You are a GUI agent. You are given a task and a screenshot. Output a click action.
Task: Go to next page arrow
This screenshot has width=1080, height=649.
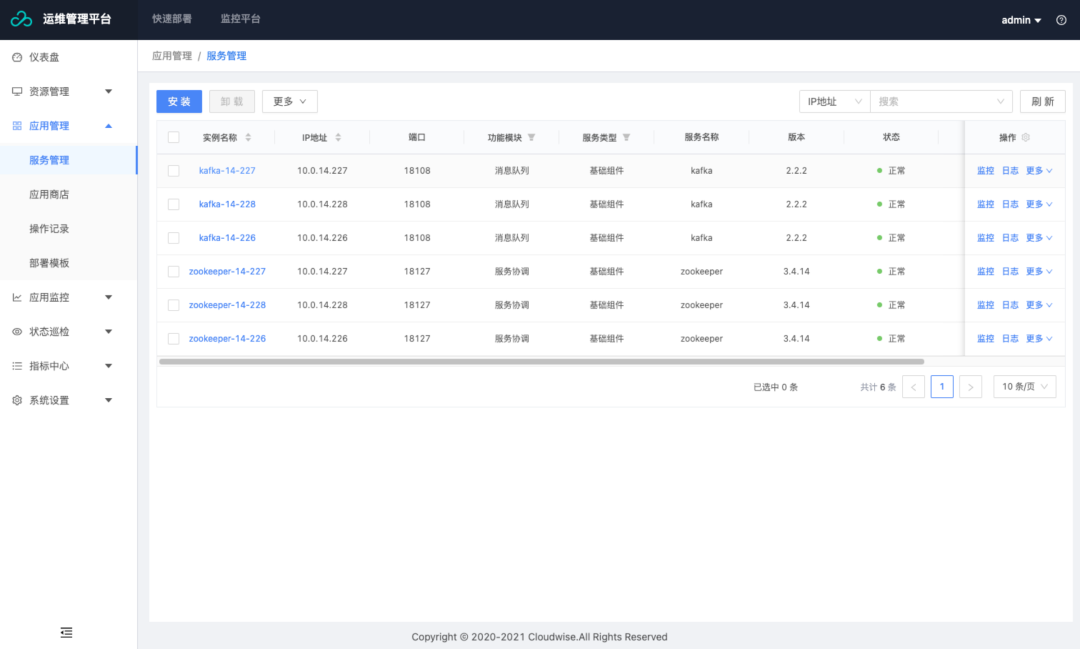pyautogui.click(x=970, y=387)
